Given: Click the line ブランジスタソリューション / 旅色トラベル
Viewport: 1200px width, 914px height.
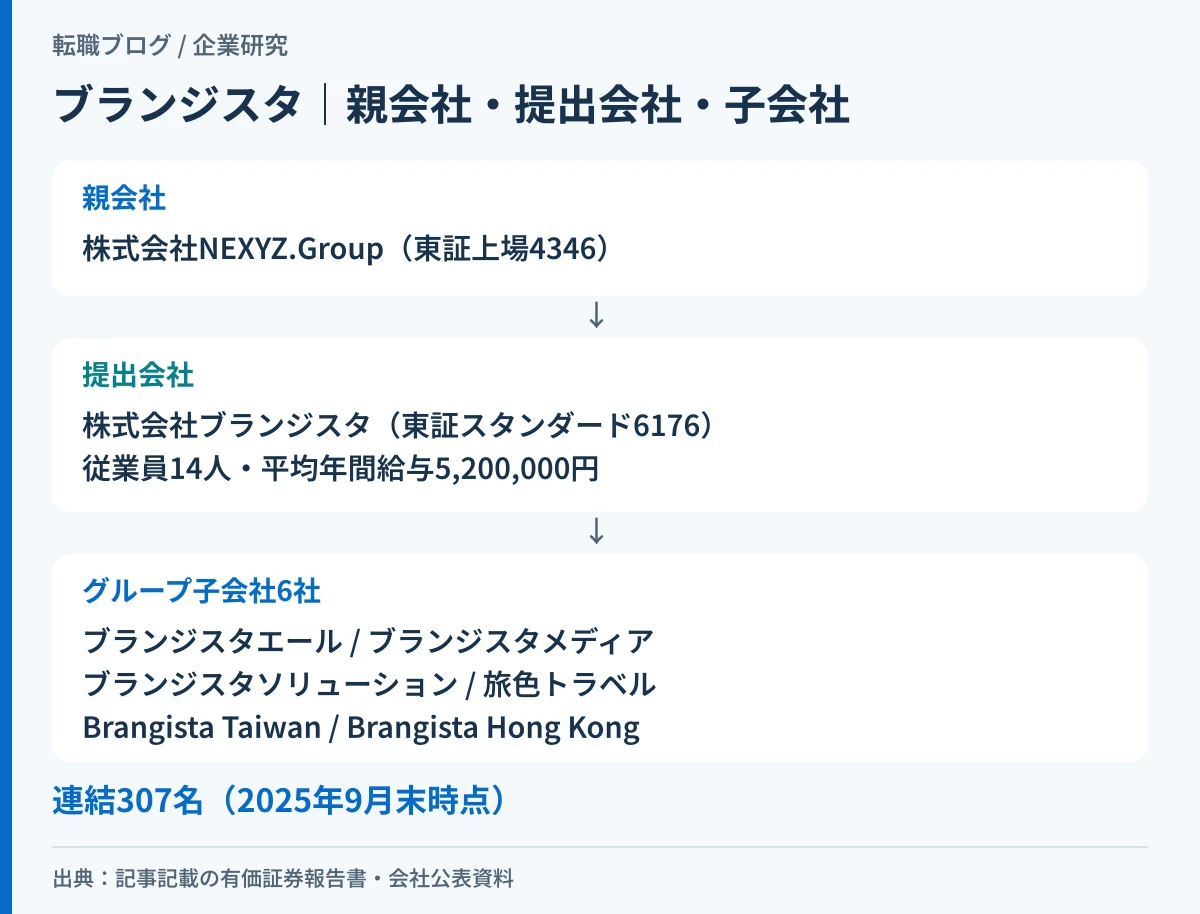Looking at the screenshot, I should 369,685.
